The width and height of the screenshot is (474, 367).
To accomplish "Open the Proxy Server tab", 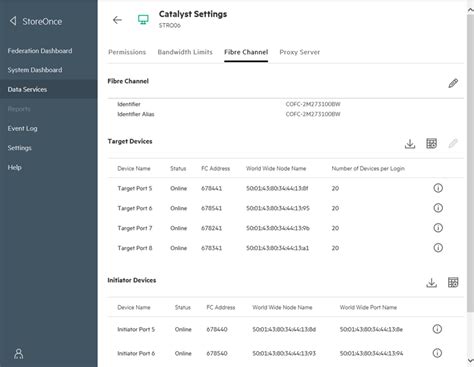I will tap(300, 52).
